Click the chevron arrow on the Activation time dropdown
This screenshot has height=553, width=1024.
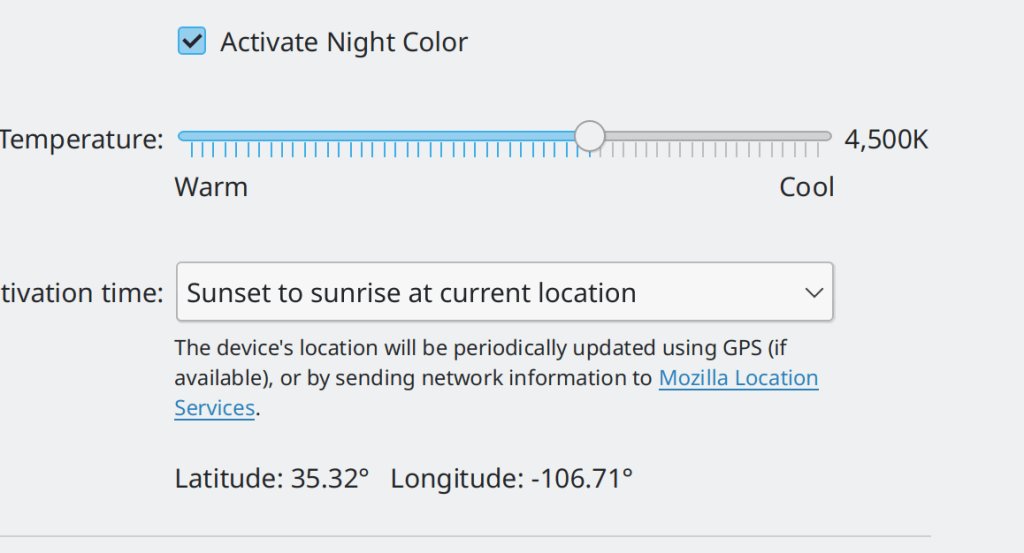pos(814,293)
